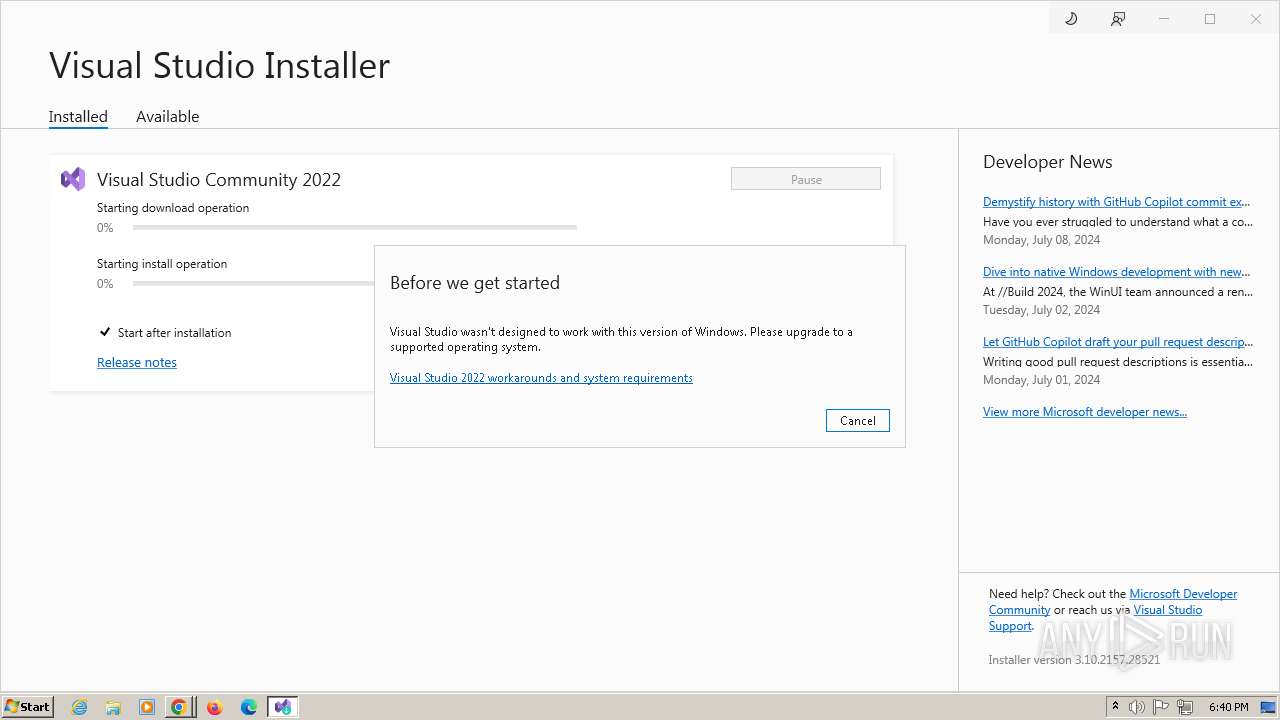Click 'Visual Studio Community 2022' product title

[219, 180]
